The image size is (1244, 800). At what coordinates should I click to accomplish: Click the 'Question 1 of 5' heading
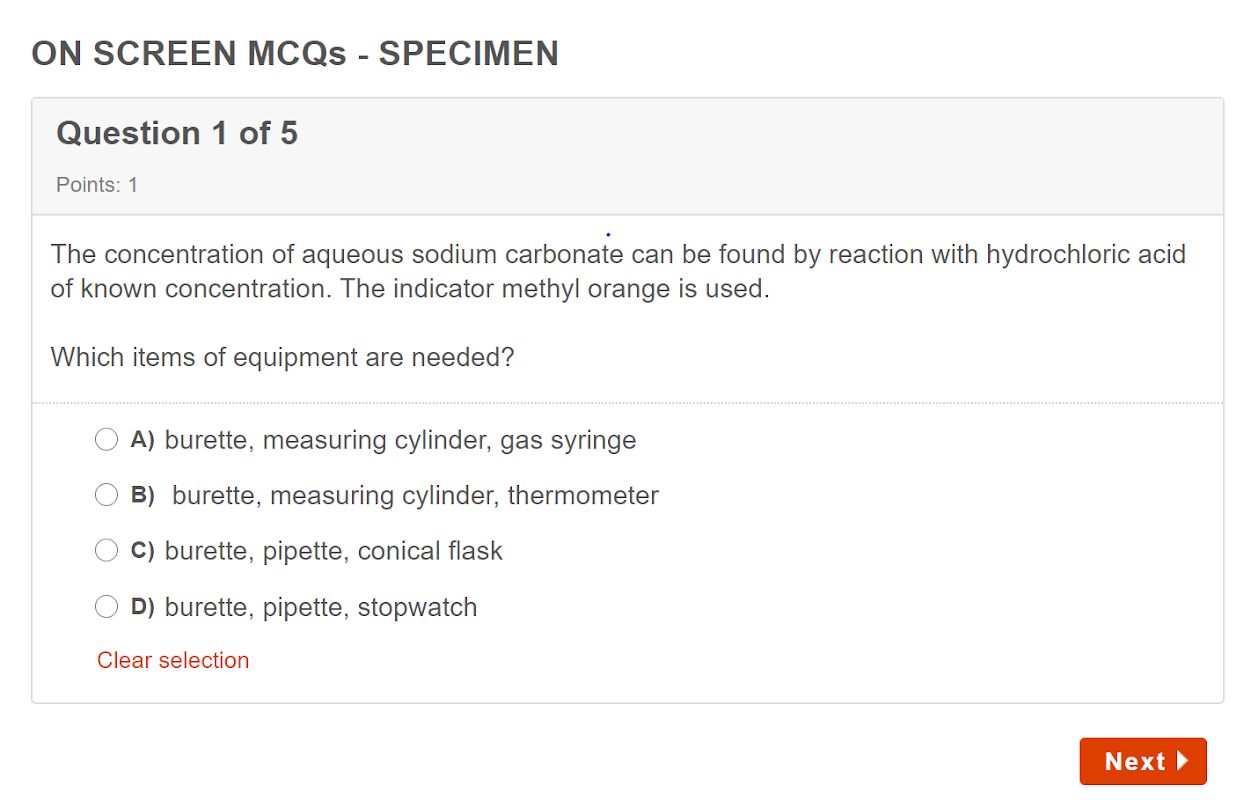point(177,133)
